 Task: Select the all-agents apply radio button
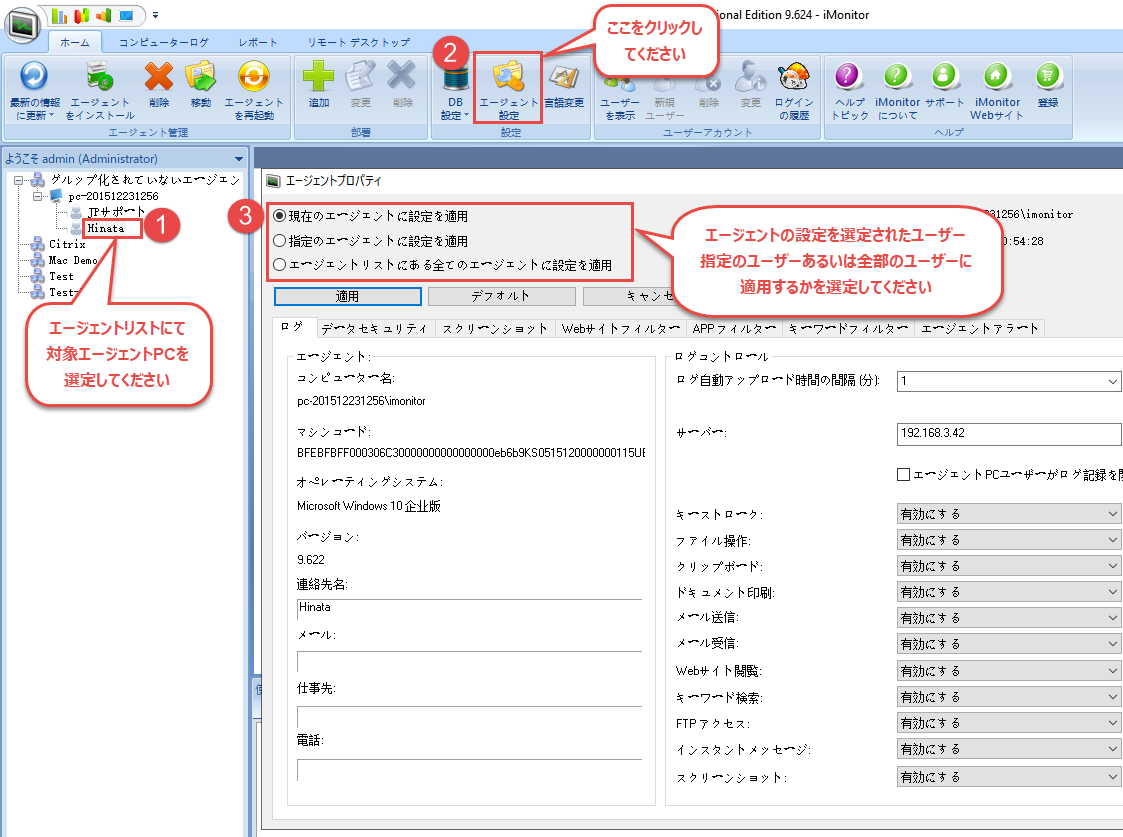(x=280, y=266)
